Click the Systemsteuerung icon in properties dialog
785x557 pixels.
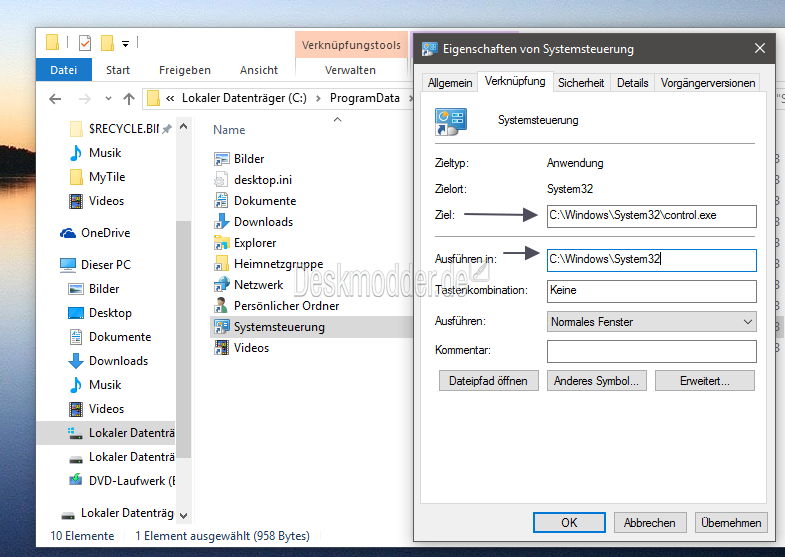coord(451,122)
